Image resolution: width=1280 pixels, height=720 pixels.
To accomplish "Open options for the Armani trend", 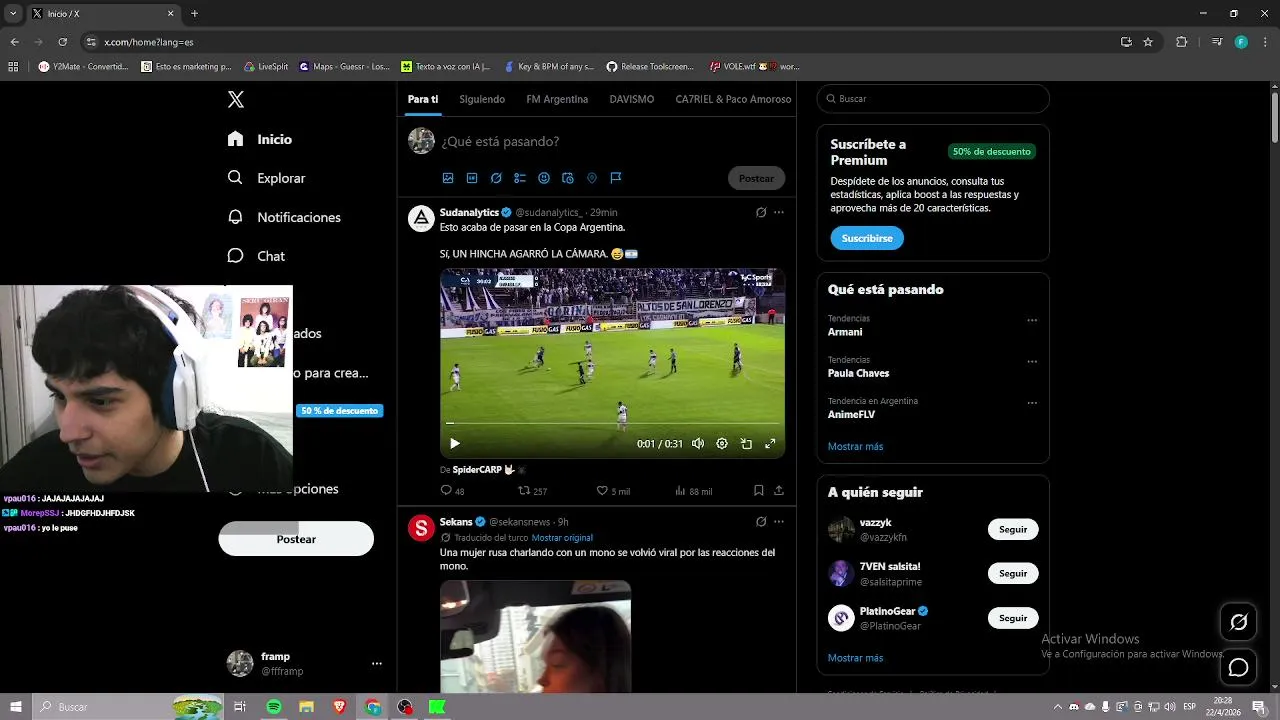I will point(1032,320).
